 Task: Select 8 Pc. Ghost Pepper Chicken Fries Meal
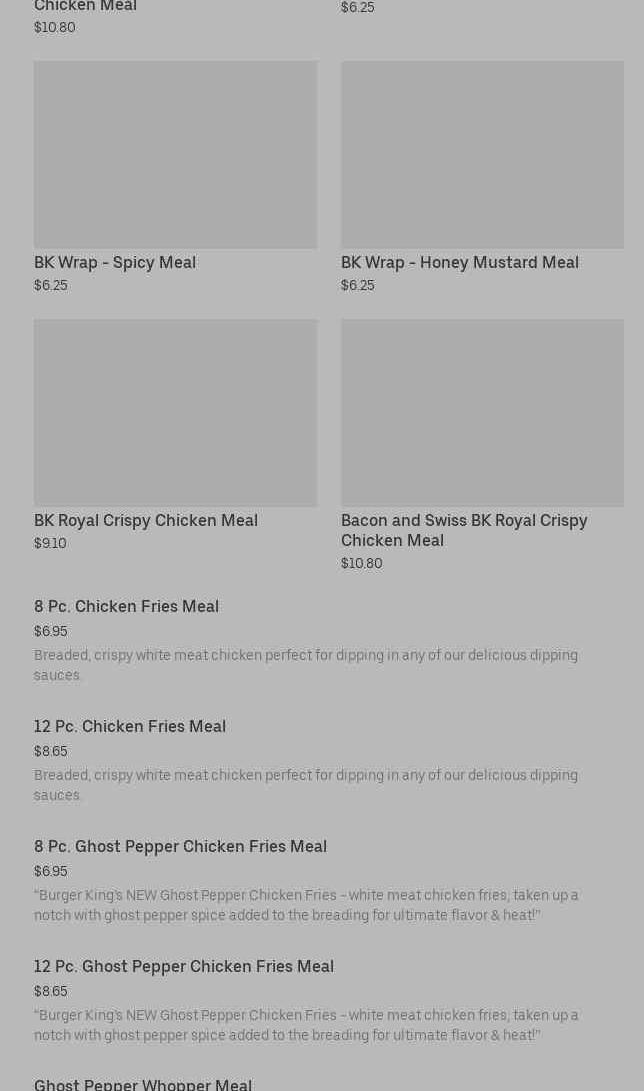pos(180,846)
